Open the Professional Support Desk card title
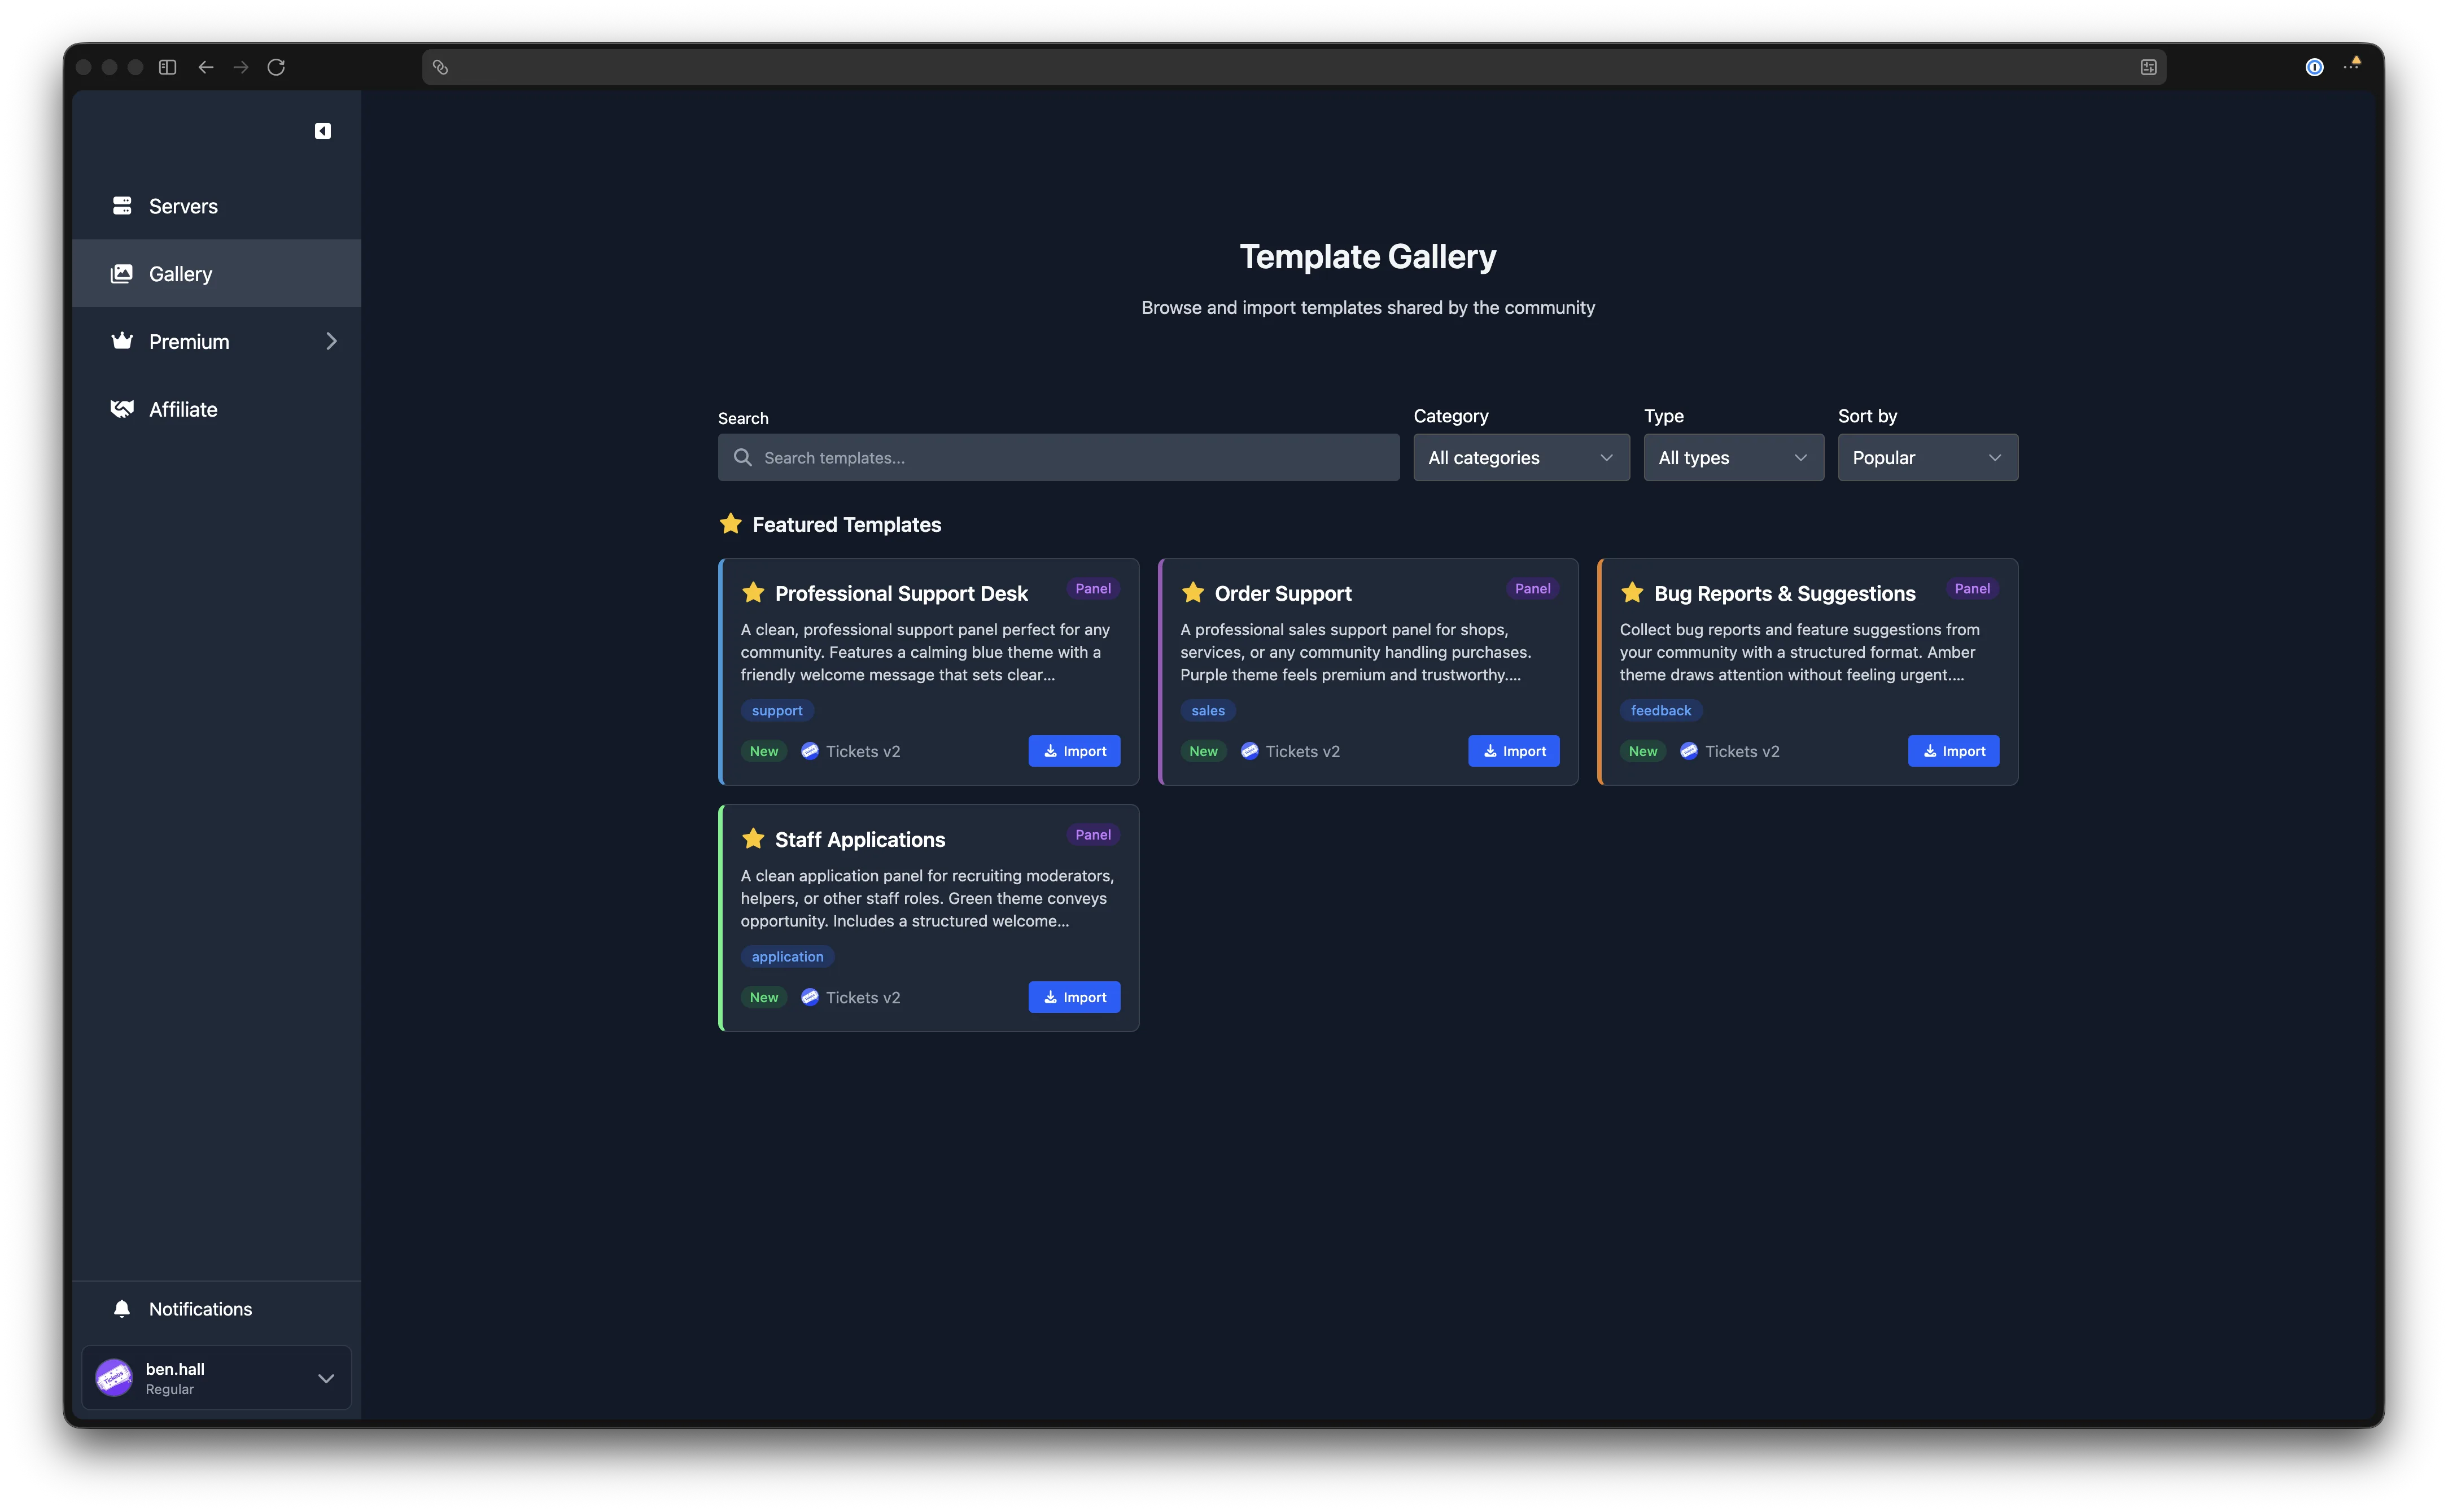Viewport: 2448px width, 1512px height. 901,594
